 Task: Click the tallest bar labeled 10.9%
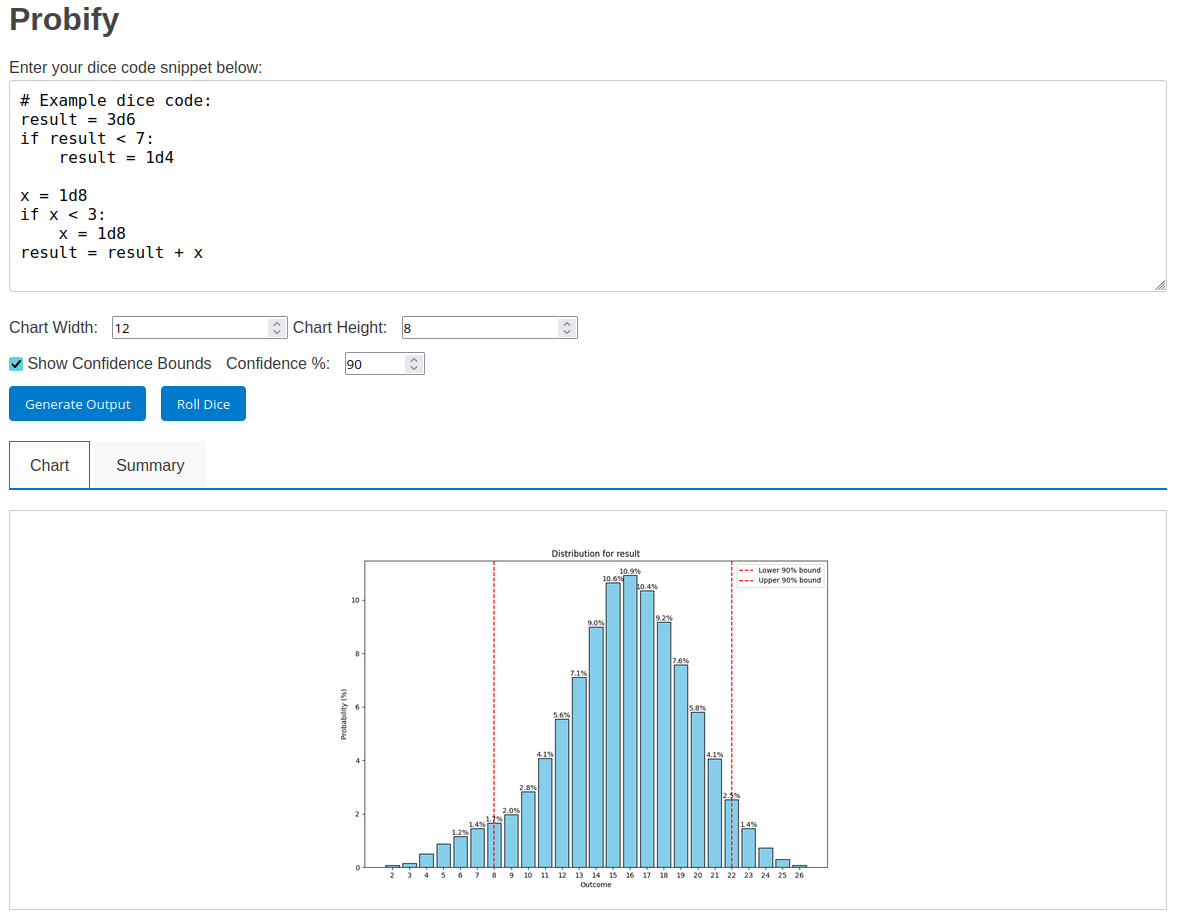[630, 720]
